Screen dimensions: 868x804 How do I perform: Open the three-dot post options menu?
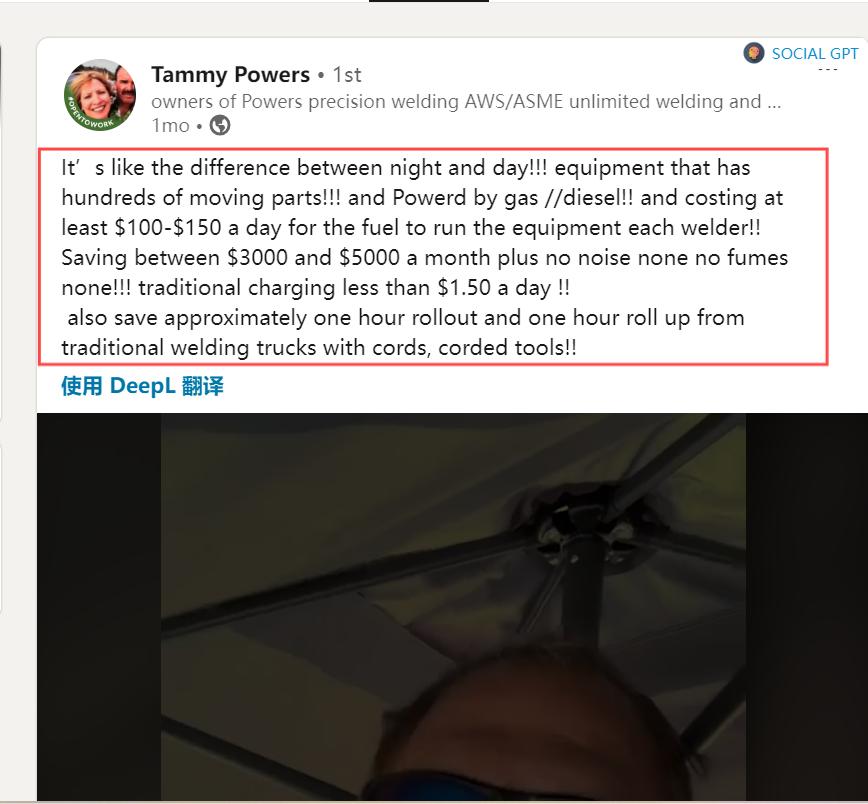coord(828,70)
